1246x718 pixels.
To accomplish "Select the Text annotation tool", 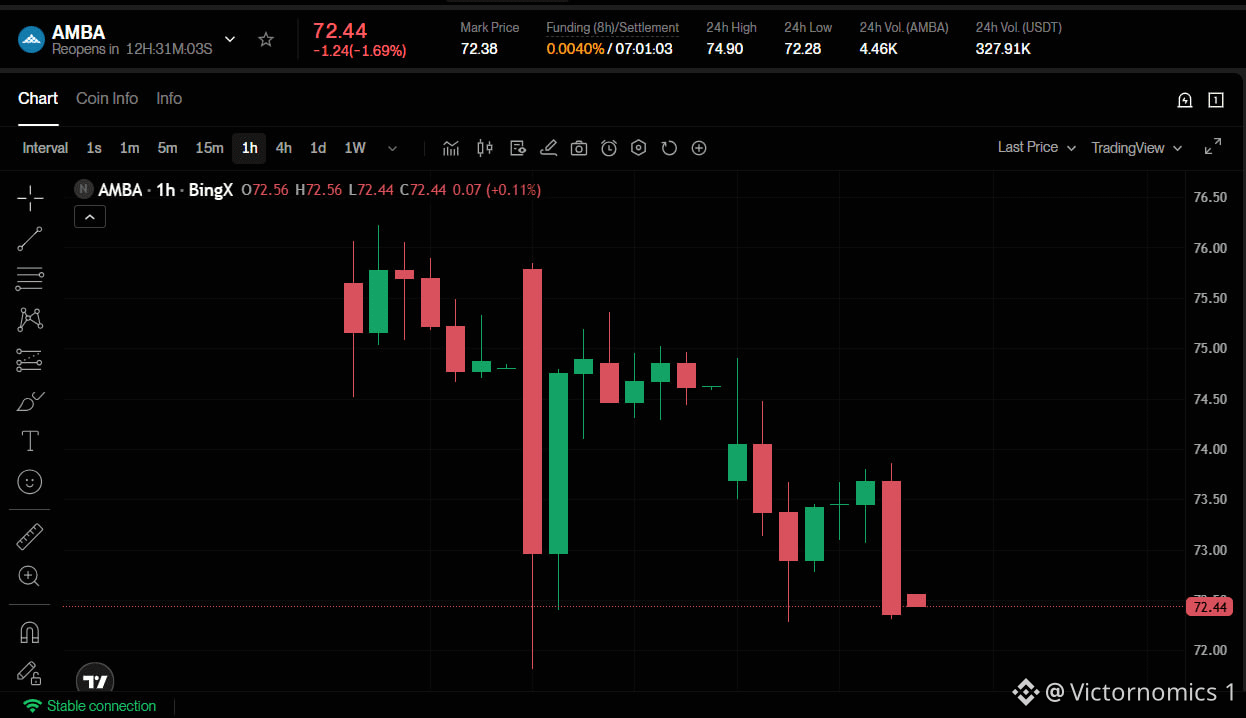I will 30,441.
